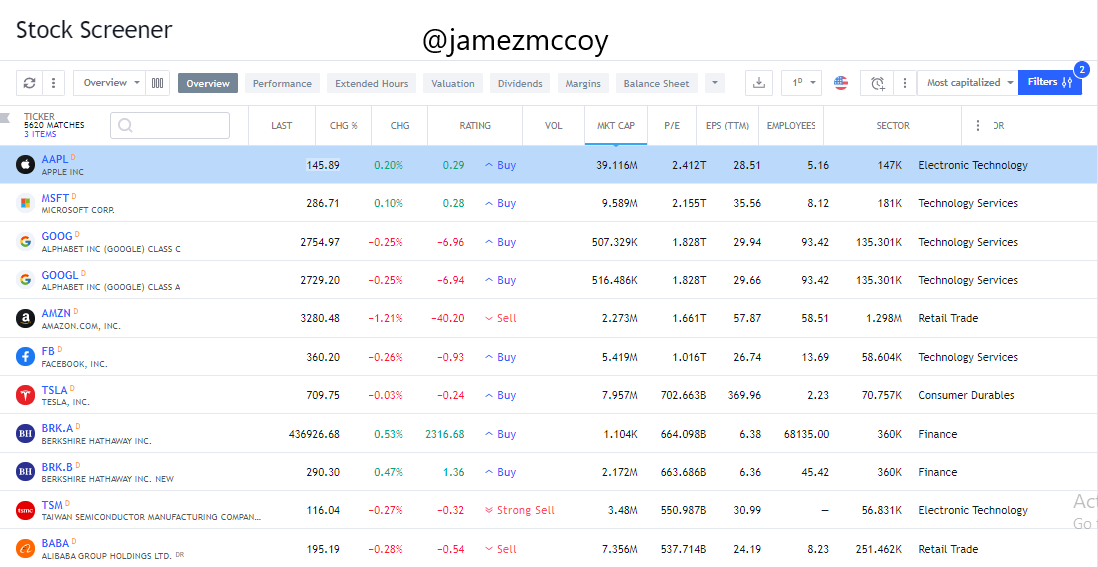Click the 3 ITEMS link under TICKER
Viewport: 1098px width, 567px height.
[41, 134]
